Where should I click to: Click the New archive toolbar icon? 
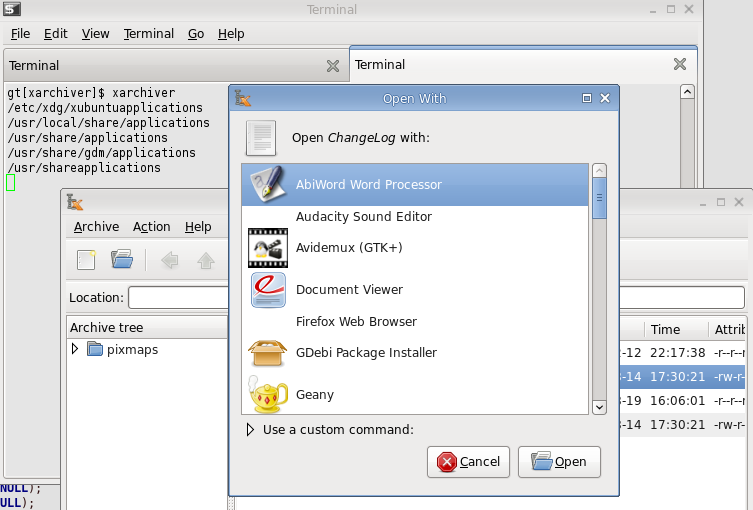tap(86, 261)
